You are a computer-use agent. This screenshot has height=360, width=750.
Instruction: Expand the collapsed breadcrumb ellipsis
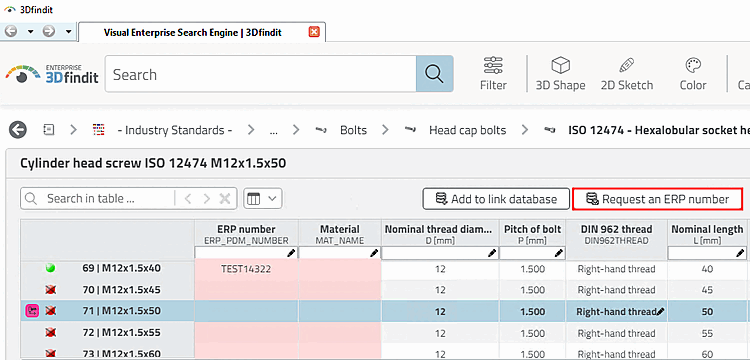click(274, 130)
